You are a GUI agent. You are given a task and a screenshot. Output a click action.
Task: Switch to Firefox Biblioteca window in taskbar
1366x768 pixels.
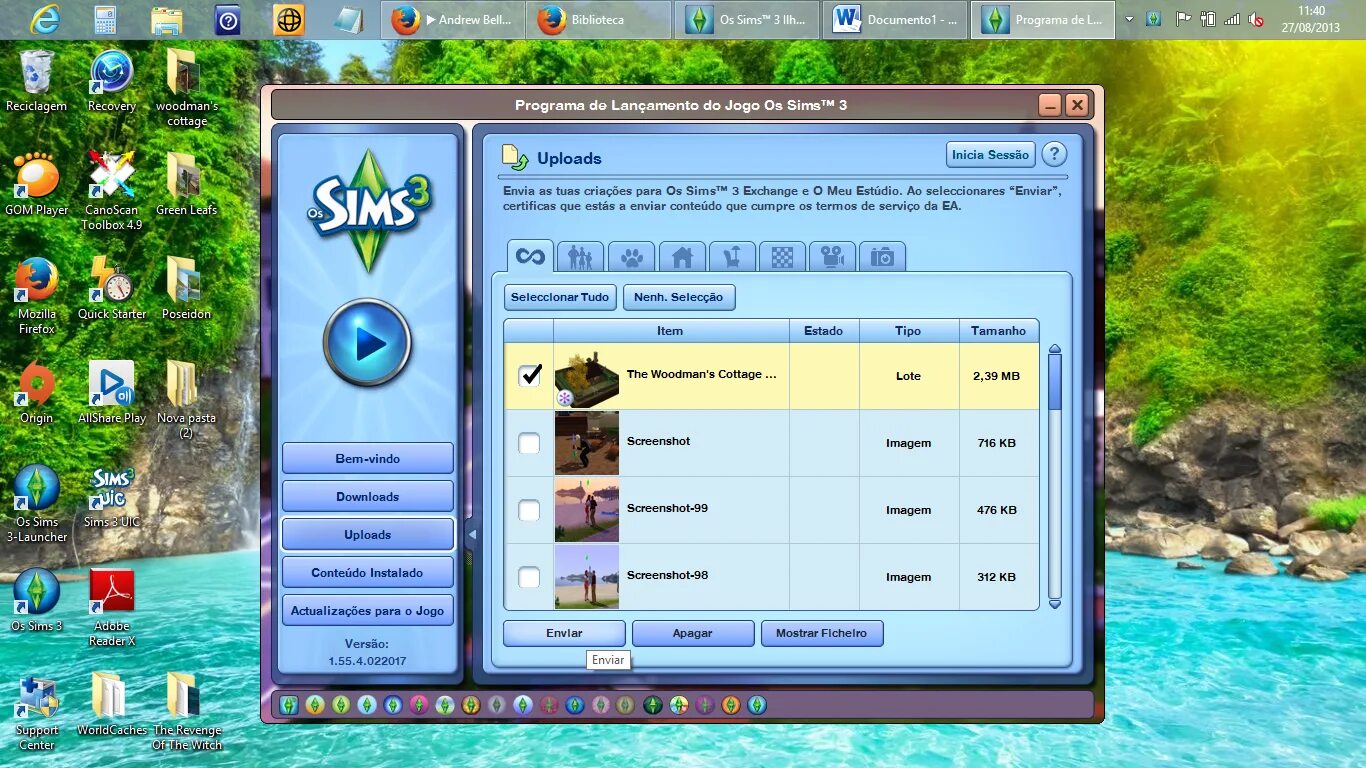tap(599, 20)
